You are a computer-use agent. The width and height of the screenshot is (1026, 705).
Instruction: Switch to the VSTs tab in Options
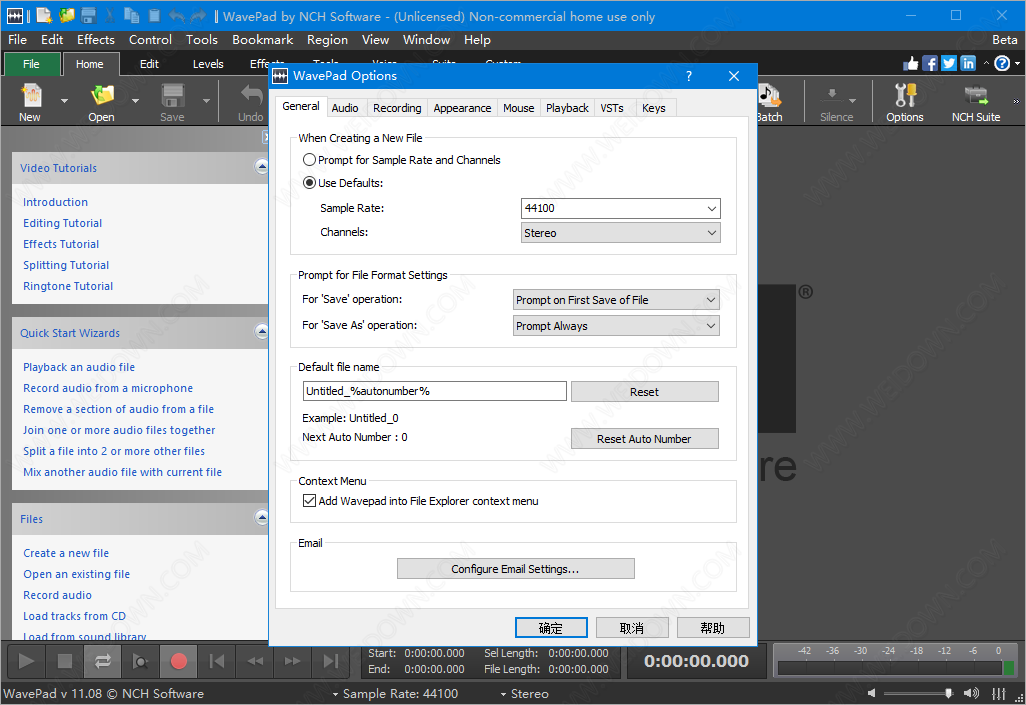pyautogui.click(x=612, y=108)
